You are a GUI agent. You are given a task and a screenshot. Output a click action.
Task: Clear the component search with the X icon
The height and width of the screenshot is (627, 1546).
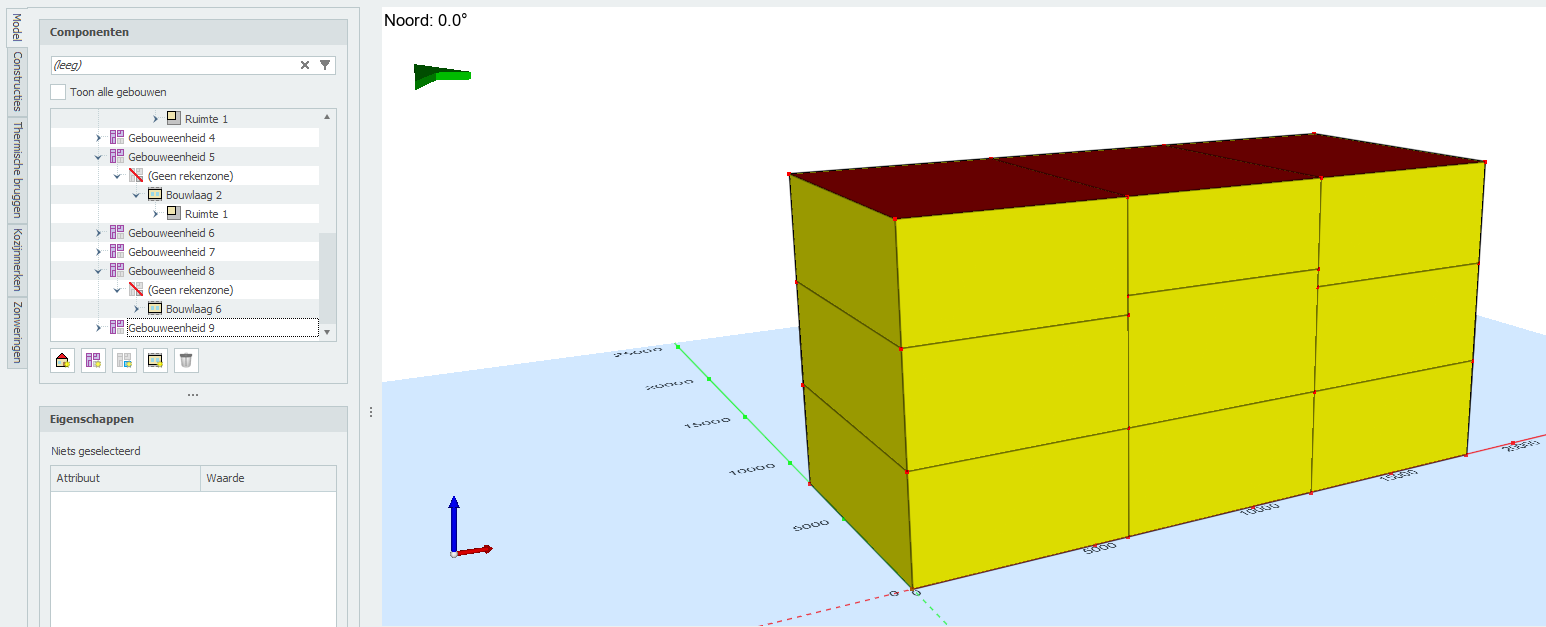[x=305, y=65]
